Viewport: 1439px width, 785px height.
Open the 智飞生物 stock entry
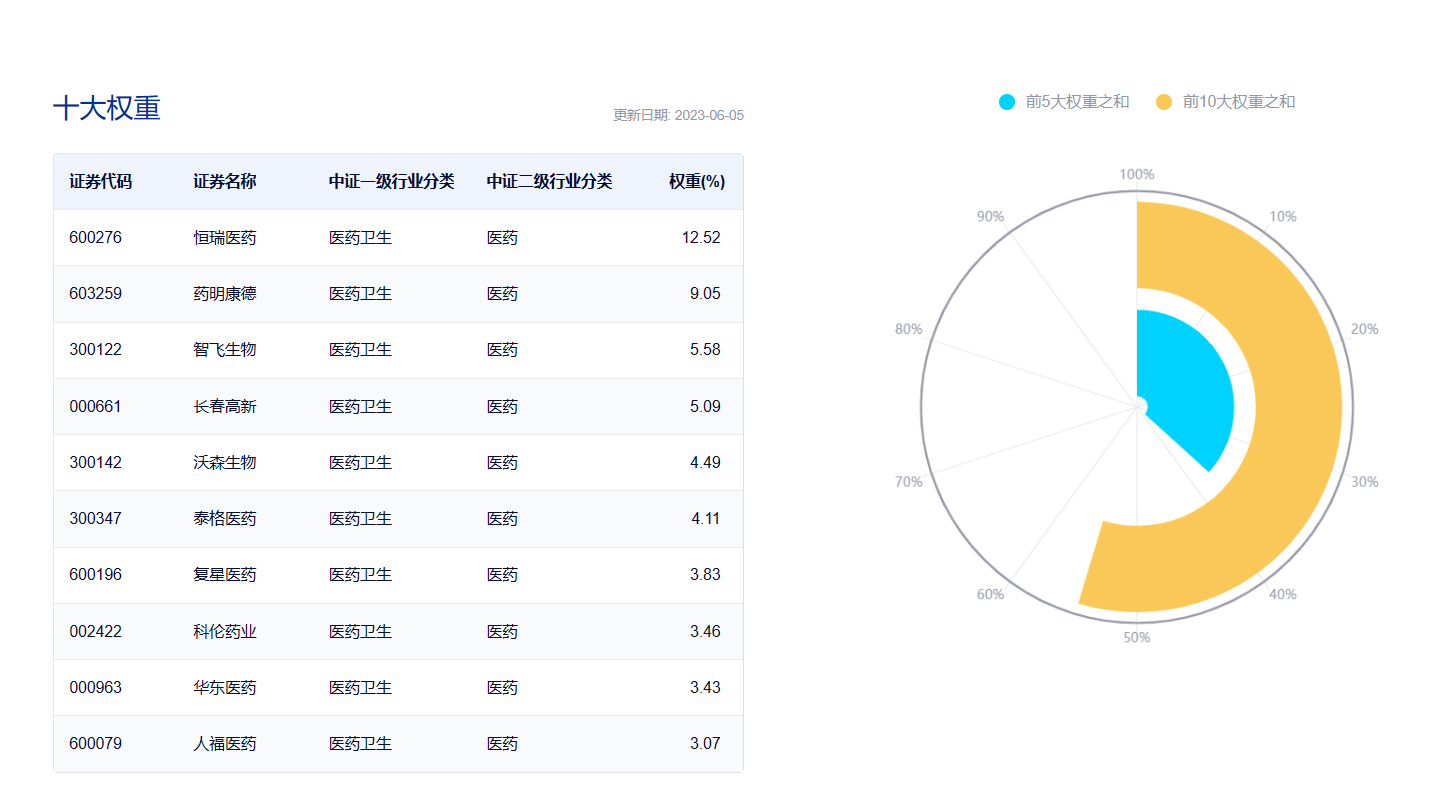click(225, 350)
